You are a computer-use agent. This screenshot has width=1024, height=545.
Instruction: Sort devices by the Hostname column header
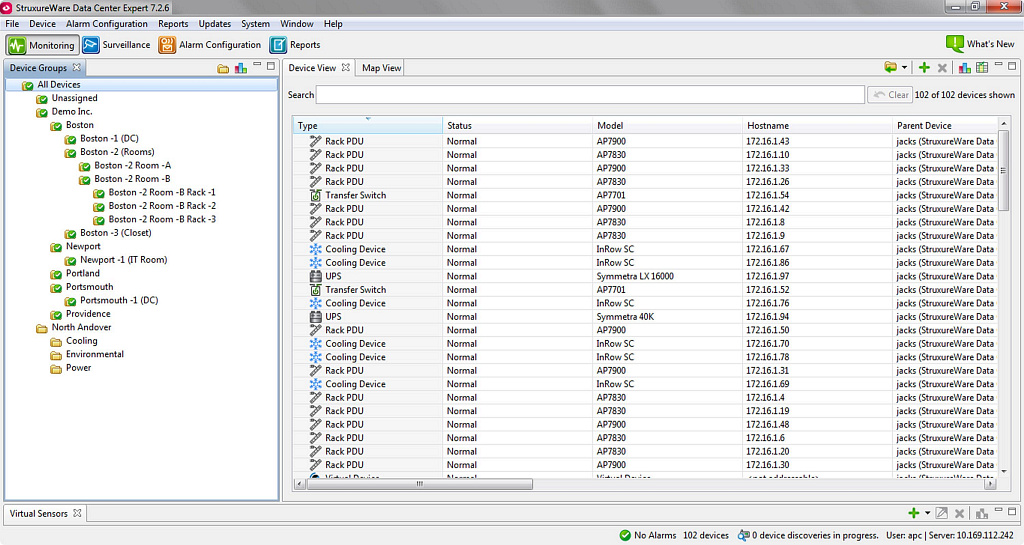pos(817,125)
